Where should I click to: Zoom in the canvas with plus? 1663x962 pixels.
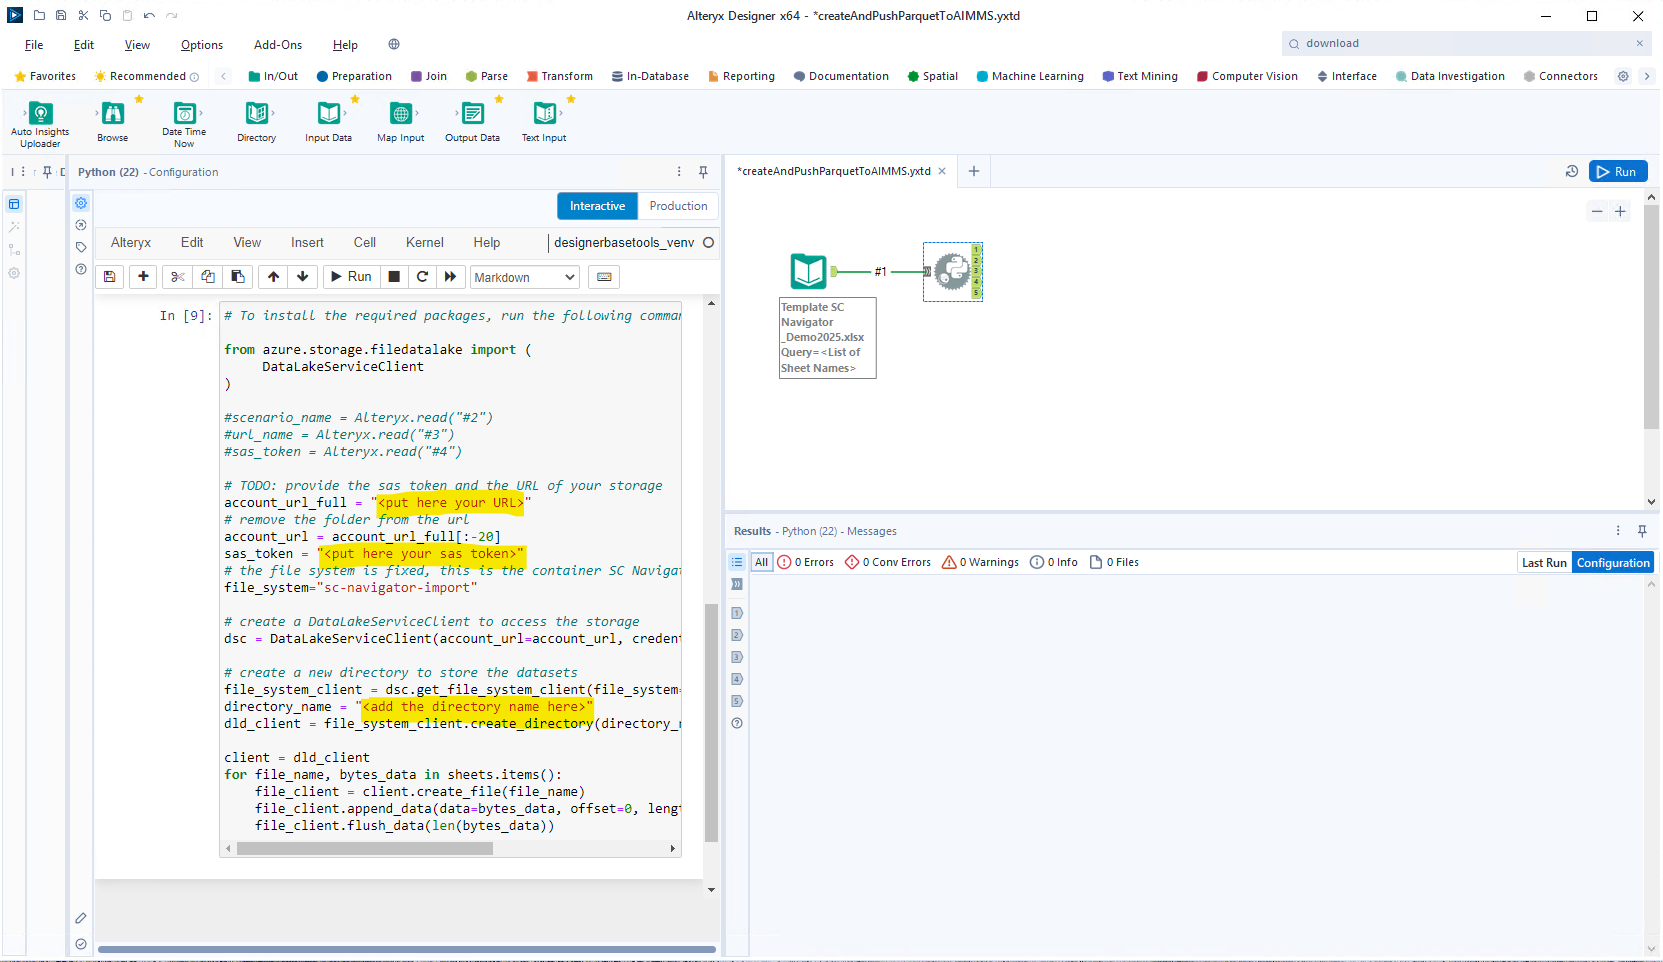(x=1620, y=211)
